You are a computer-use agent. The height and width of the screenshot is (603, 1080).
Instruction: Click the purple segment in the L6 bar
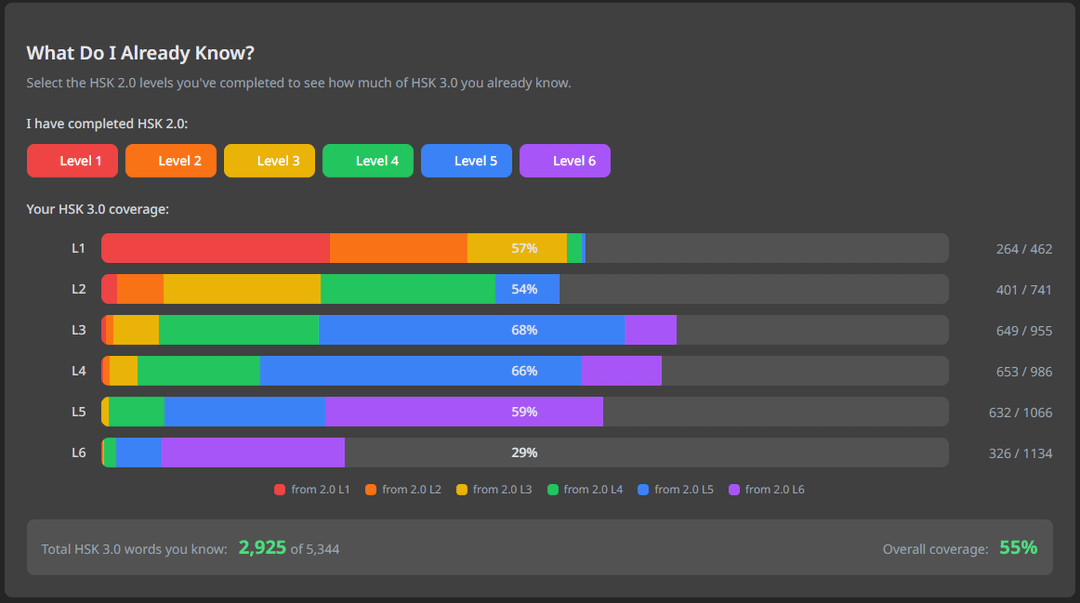tap(252, 453)
